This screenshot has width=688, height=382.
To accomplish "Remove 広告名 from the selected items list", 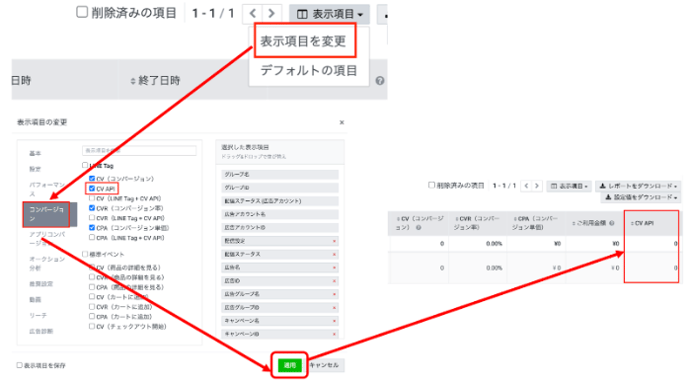I will (x=334, y=268).
